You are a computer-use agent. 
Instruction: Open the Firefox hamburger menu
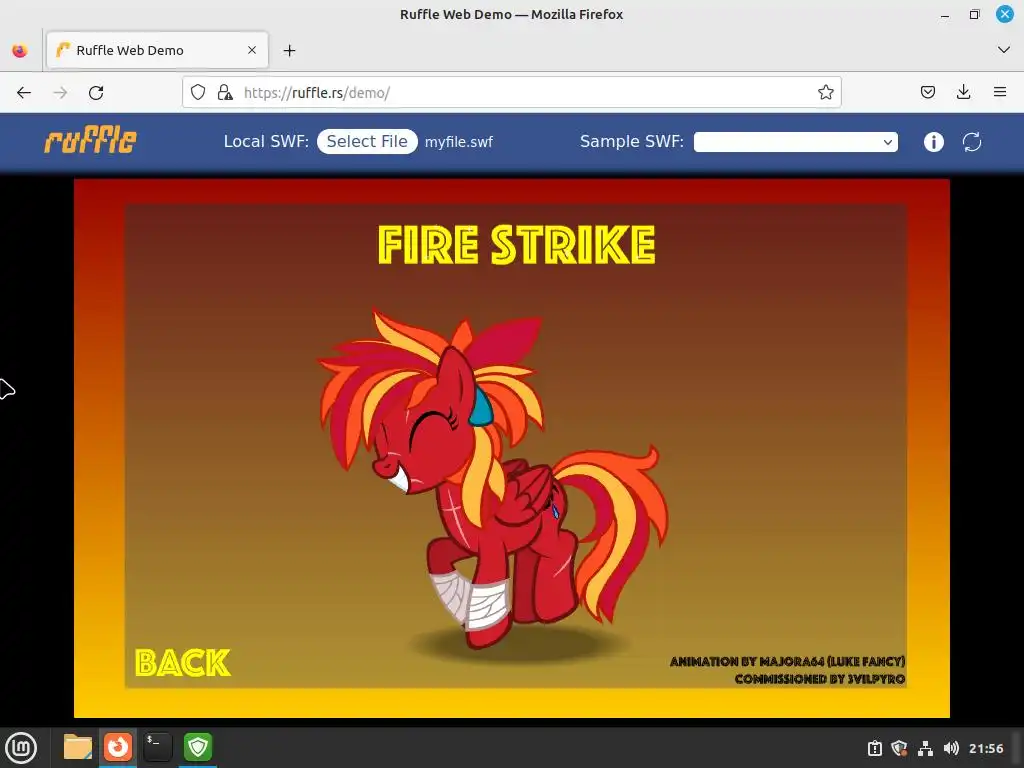pos(1000,92)
